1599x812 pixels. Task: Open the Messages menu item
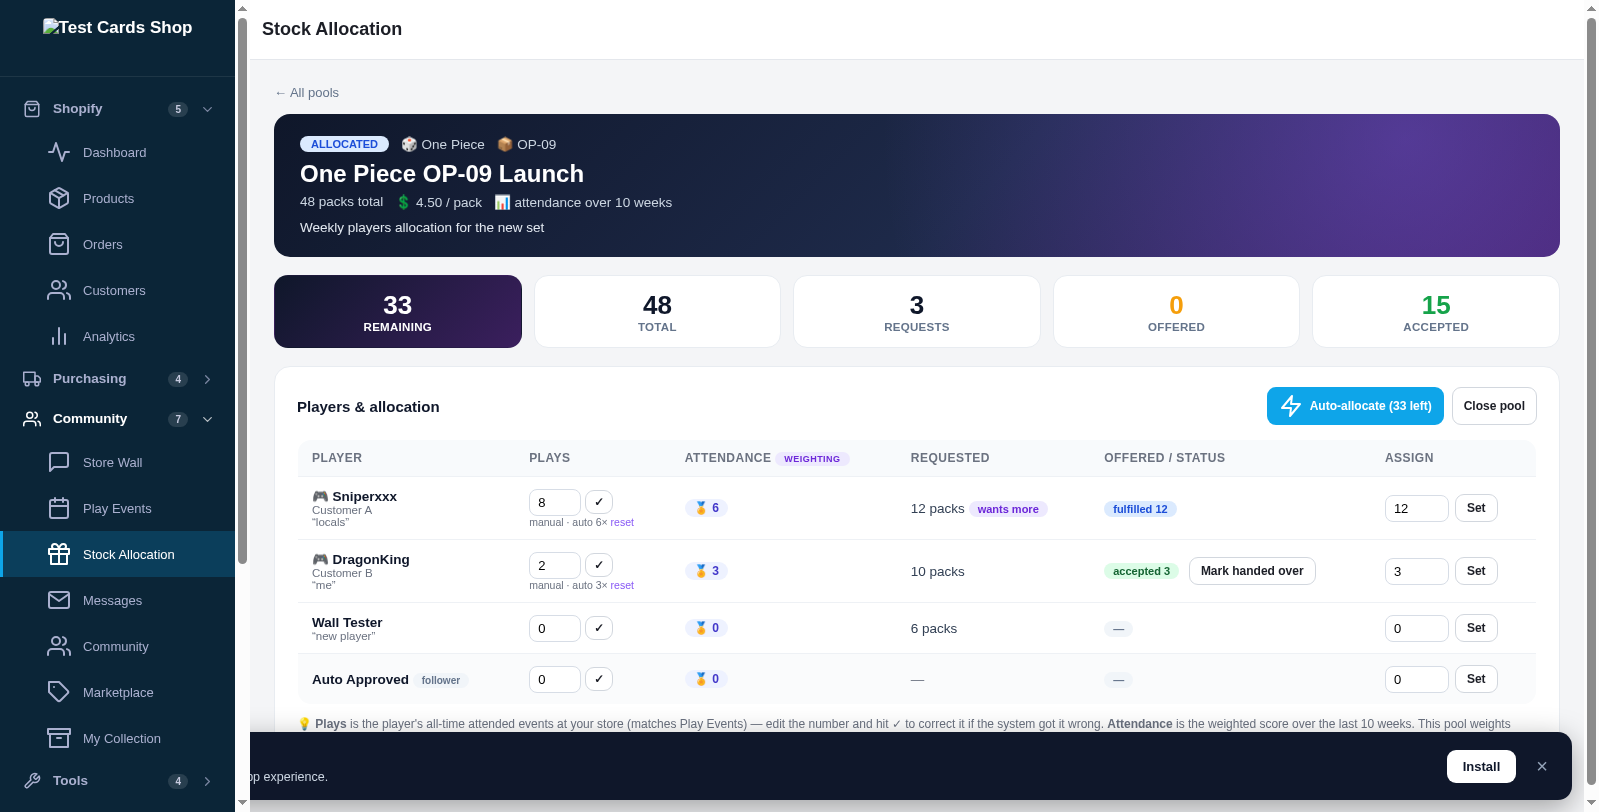coord(118,600)
